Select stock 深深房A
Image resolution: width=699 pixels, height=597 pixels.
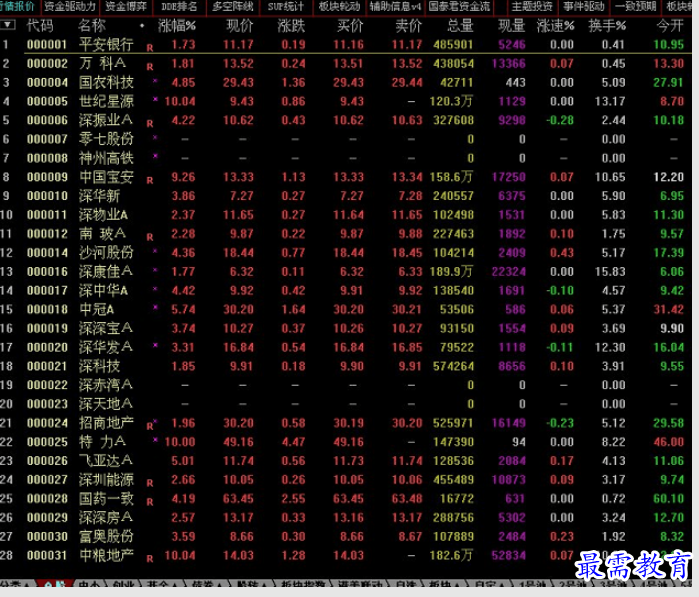point(106,517)
